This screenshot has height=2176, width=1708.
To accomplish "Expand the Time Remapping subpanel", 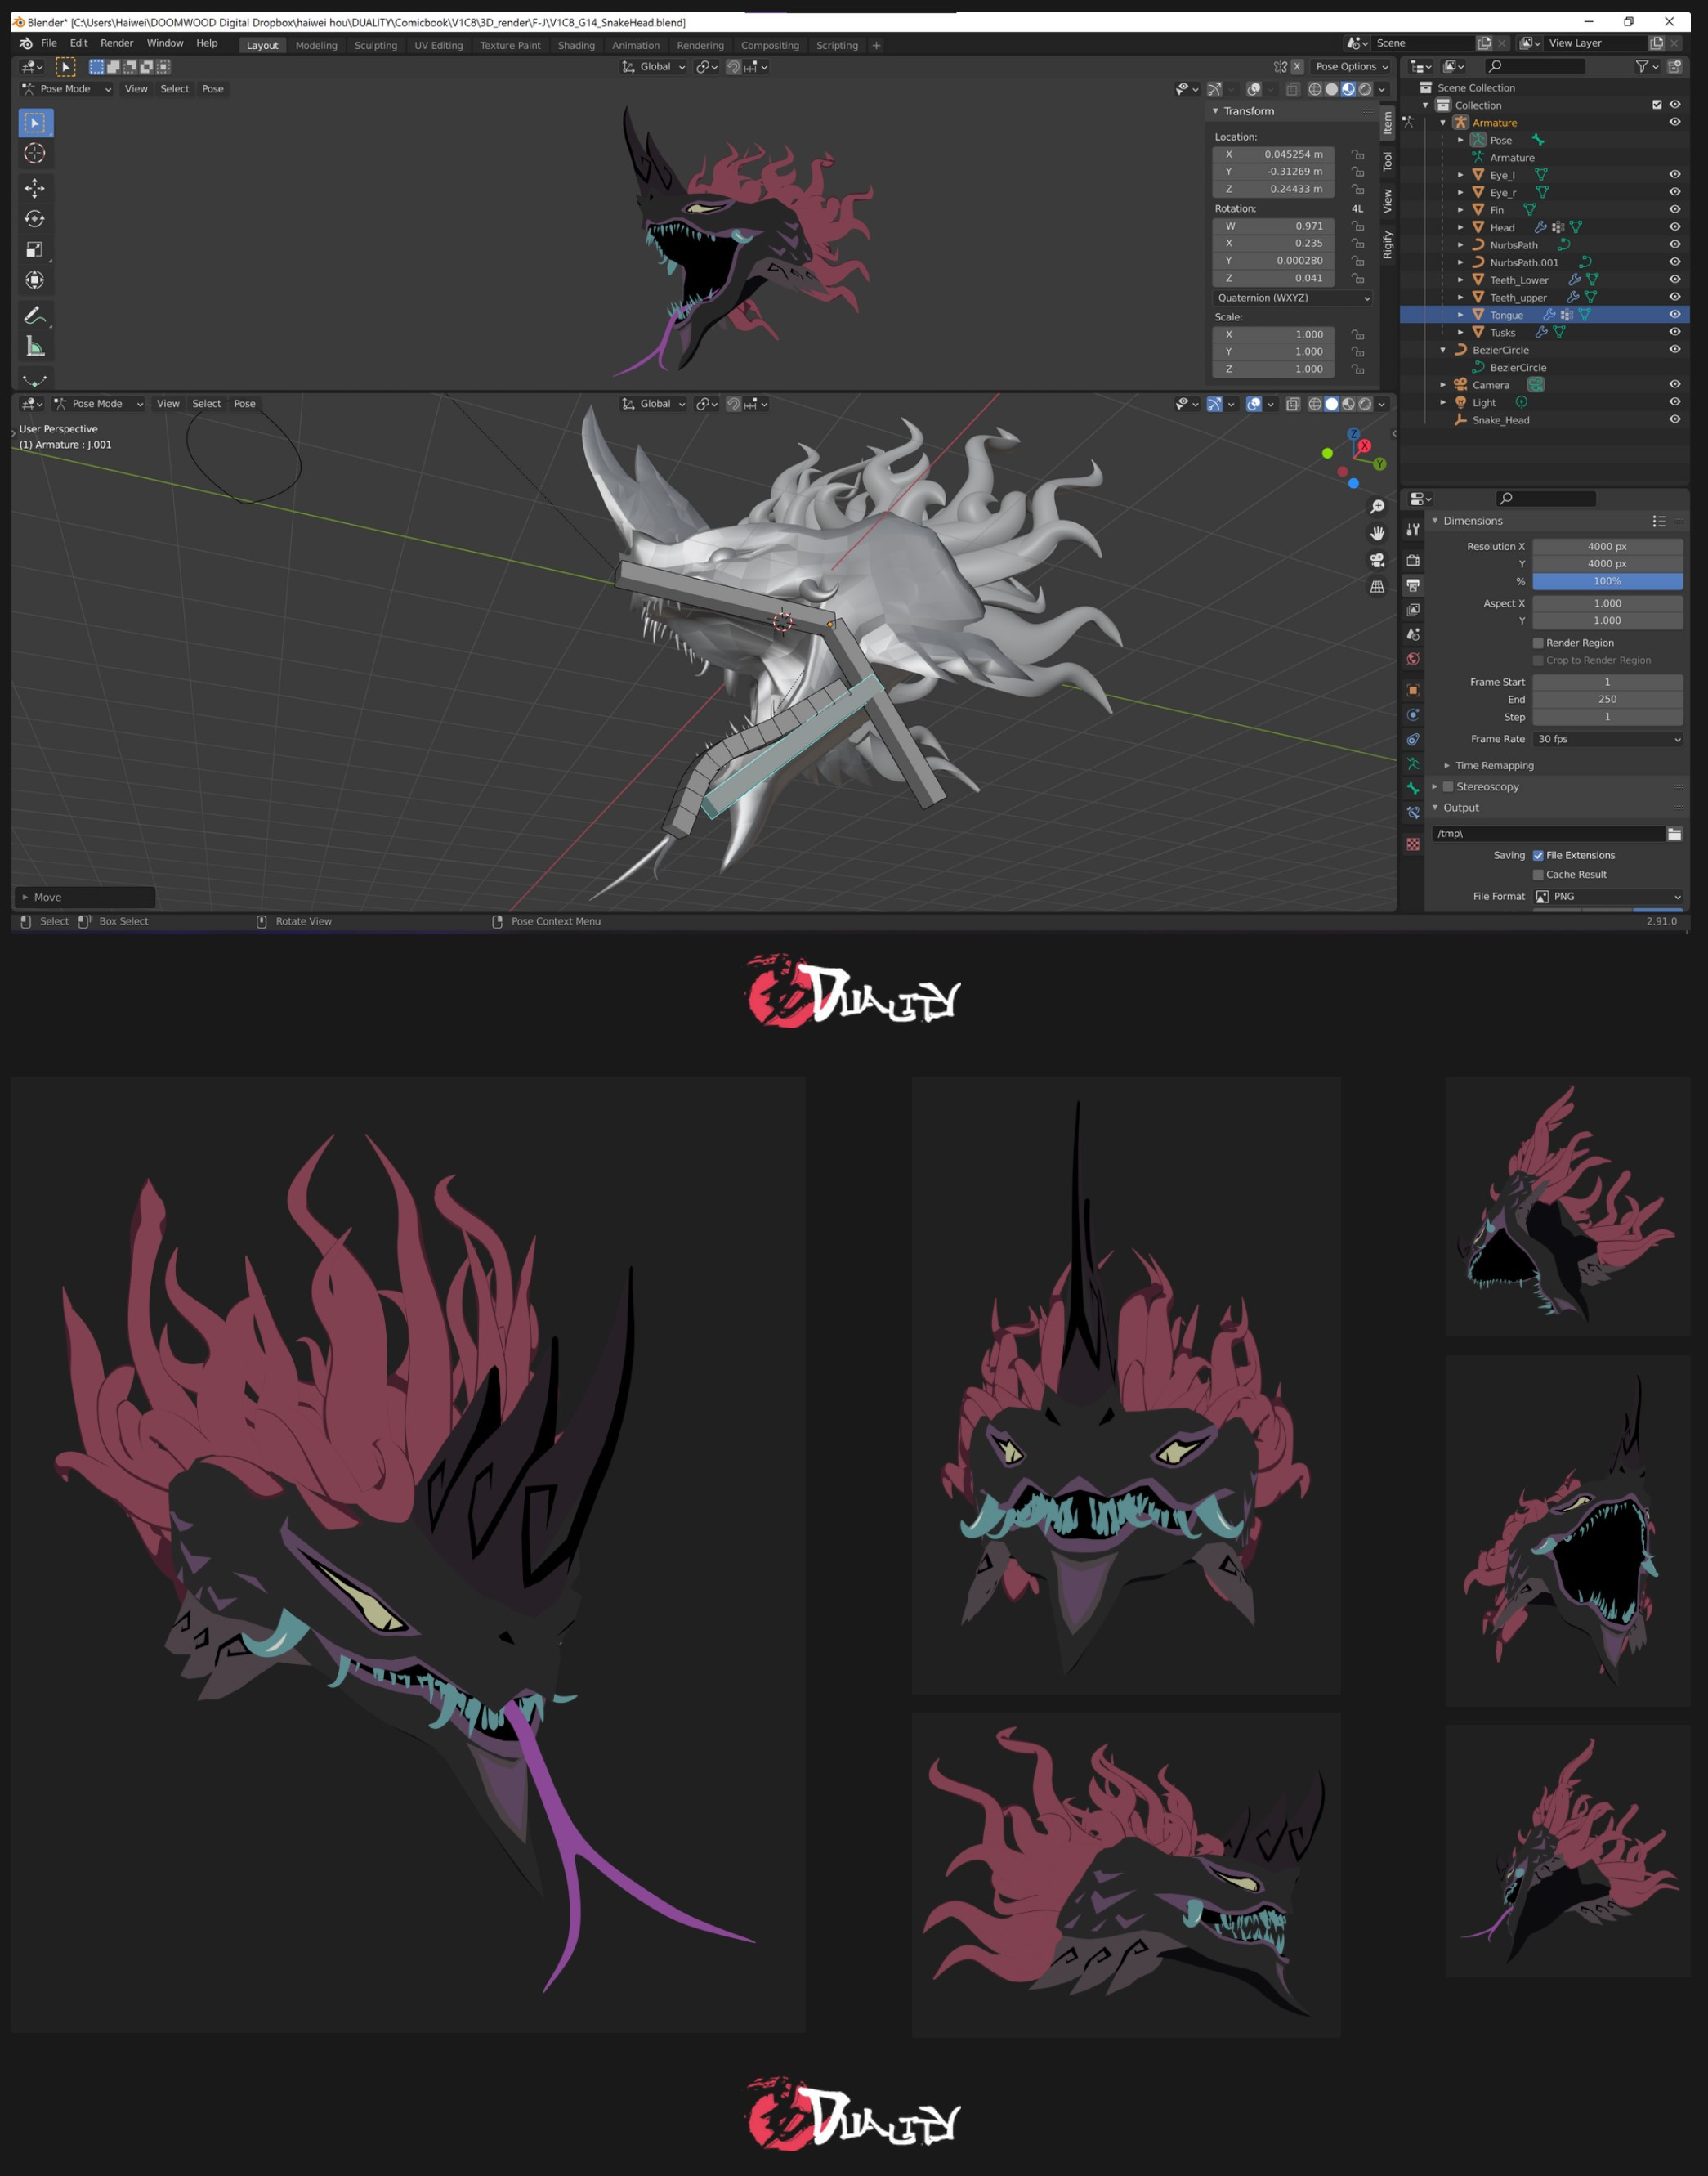I will pyautogui.click(x=1447, y=766).
